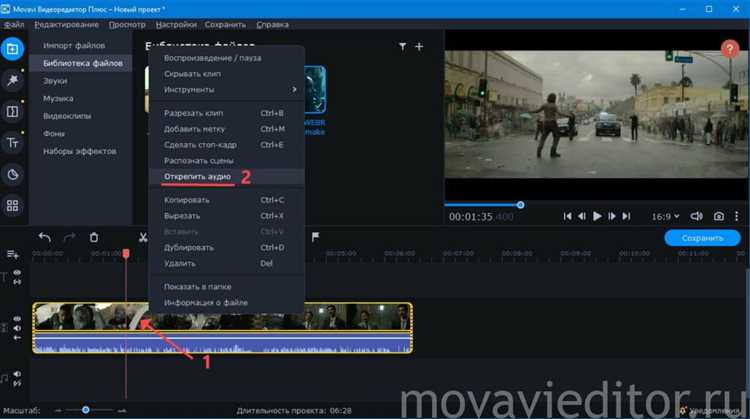The height and width of the screenshot is (419, 750).
Task: Open the Редактирование menu
Action: point(66,24)
